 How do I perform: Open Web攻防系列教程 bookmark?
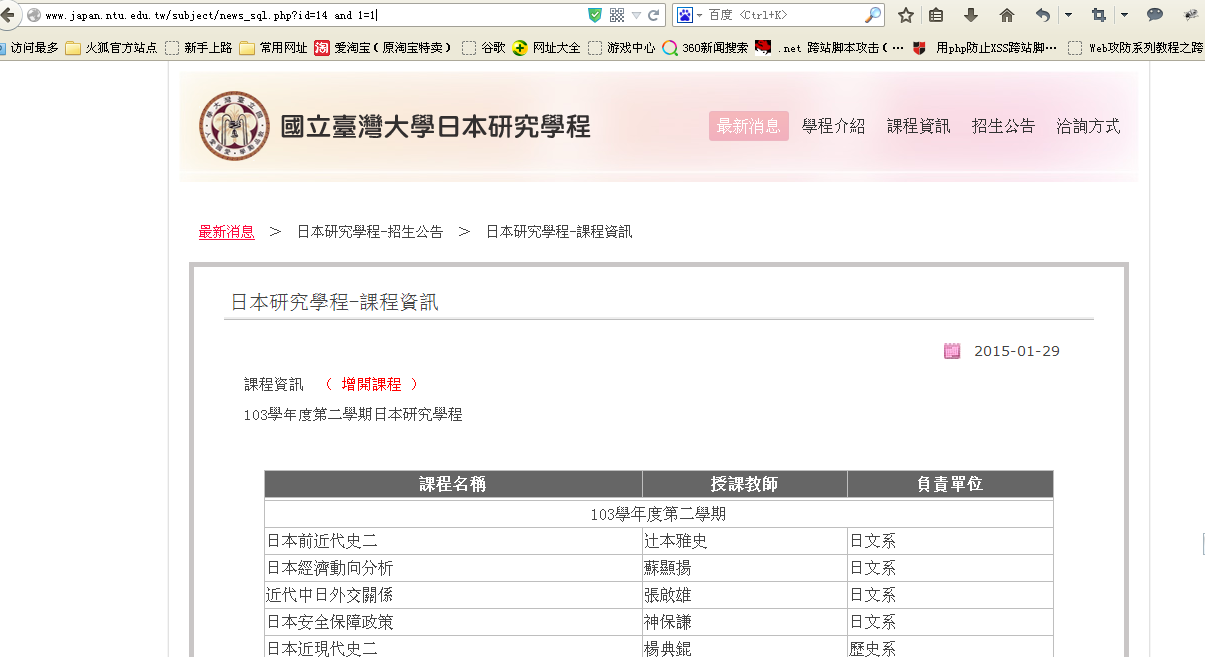click(1136, 47)
